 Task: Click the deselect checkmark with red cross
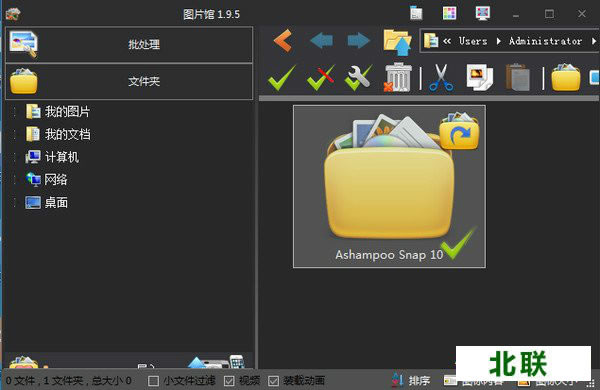click(321, 78)
